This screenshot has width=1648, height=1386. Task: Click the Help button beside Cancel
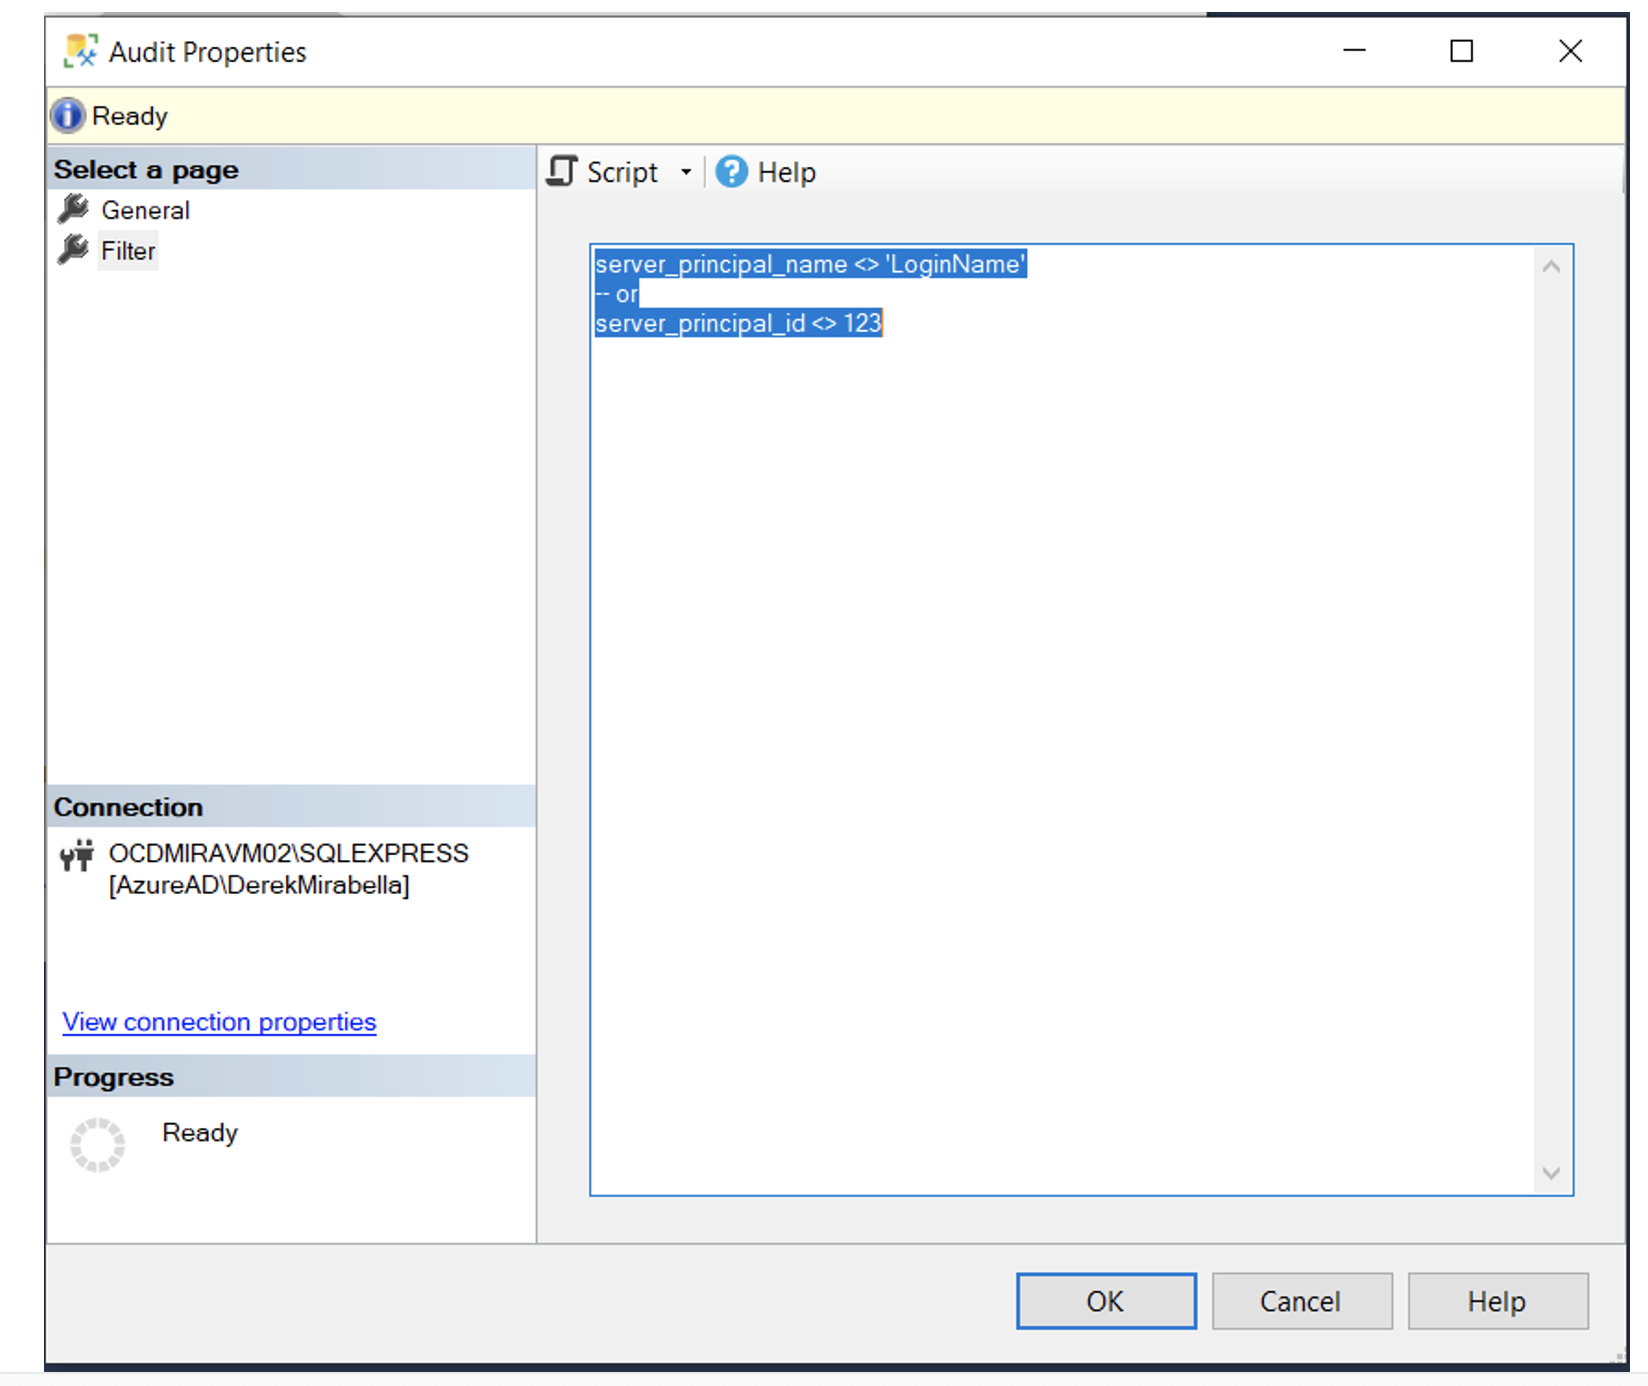pyautogui.click(x=1497, y=1301)
